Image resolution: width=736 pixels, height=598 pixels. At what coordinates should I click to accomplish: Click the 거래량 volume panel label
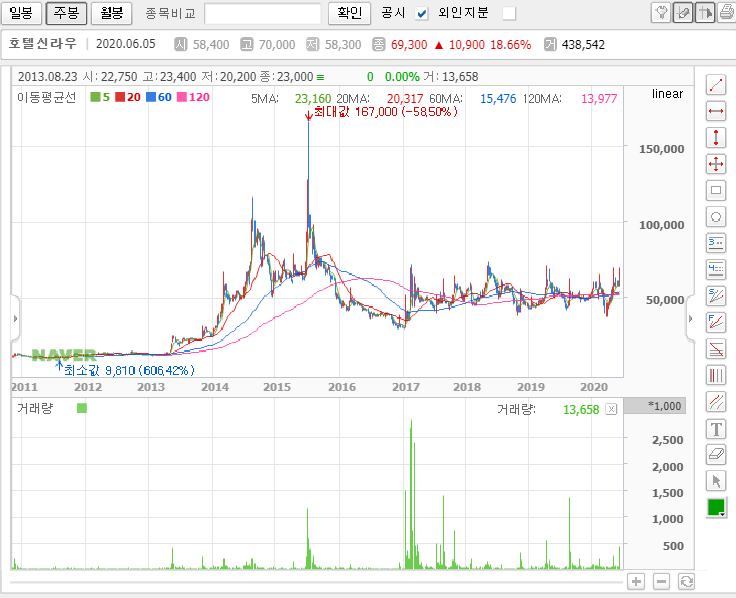pyautogui.click(x=35, y=408)
